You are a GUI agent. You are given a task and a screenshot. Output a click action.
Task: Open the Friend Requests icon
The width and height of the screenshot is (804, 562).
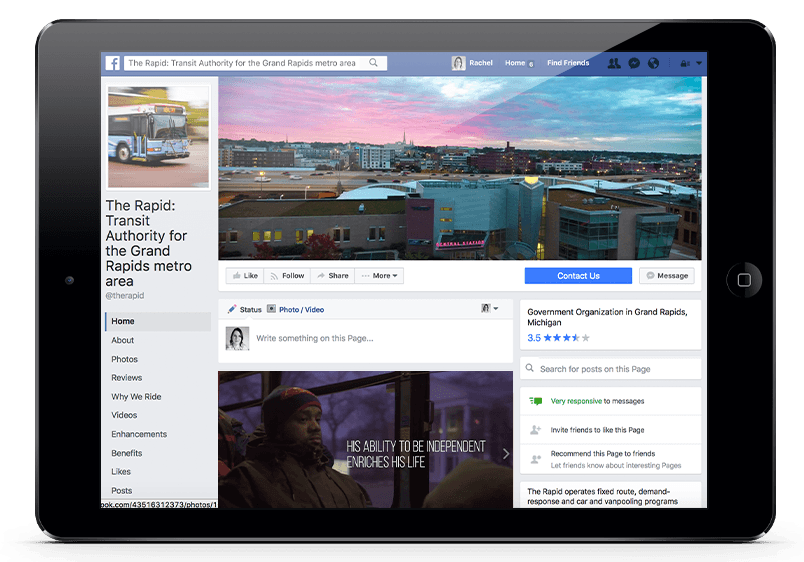point(614,63)
